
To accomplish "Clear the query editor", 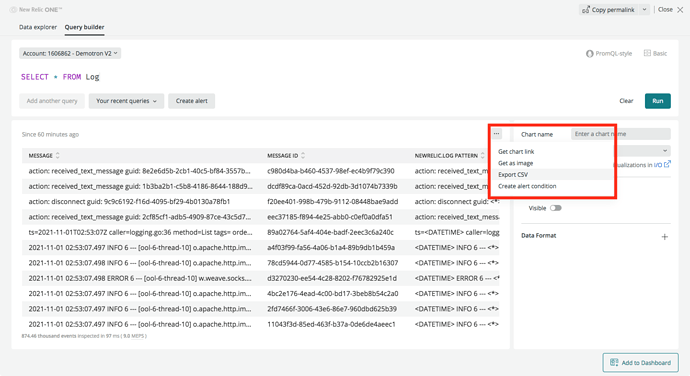I will pos(626,101).
